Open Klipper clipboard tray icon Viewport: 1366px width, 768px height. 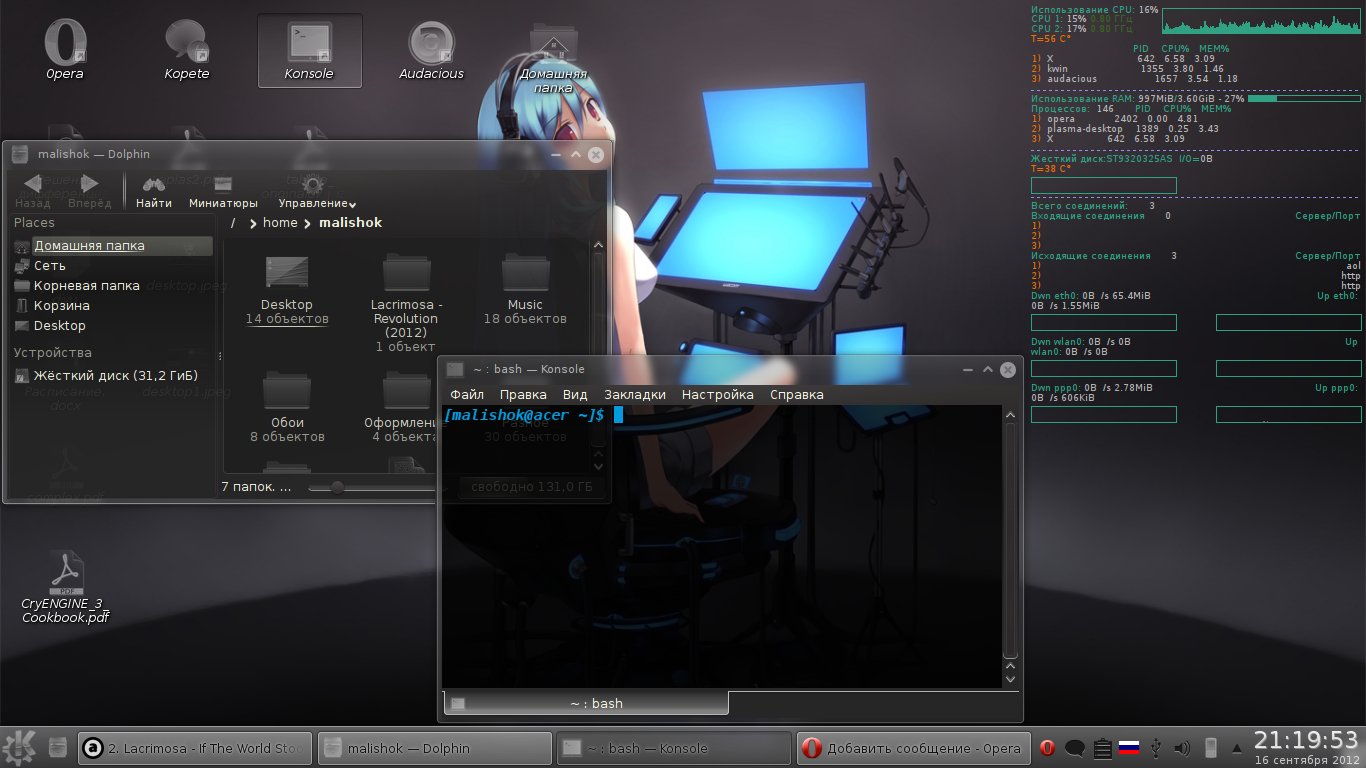pyautogui.click(x=1102, y=747)
